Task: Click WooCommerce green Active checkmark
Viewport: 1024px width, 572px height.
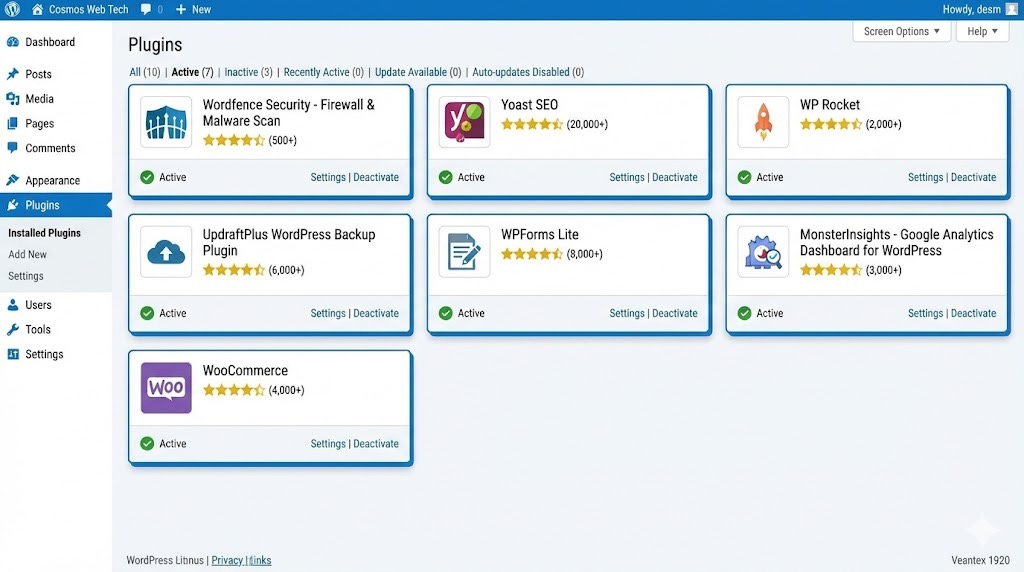Action: click(x=147, y=443)
